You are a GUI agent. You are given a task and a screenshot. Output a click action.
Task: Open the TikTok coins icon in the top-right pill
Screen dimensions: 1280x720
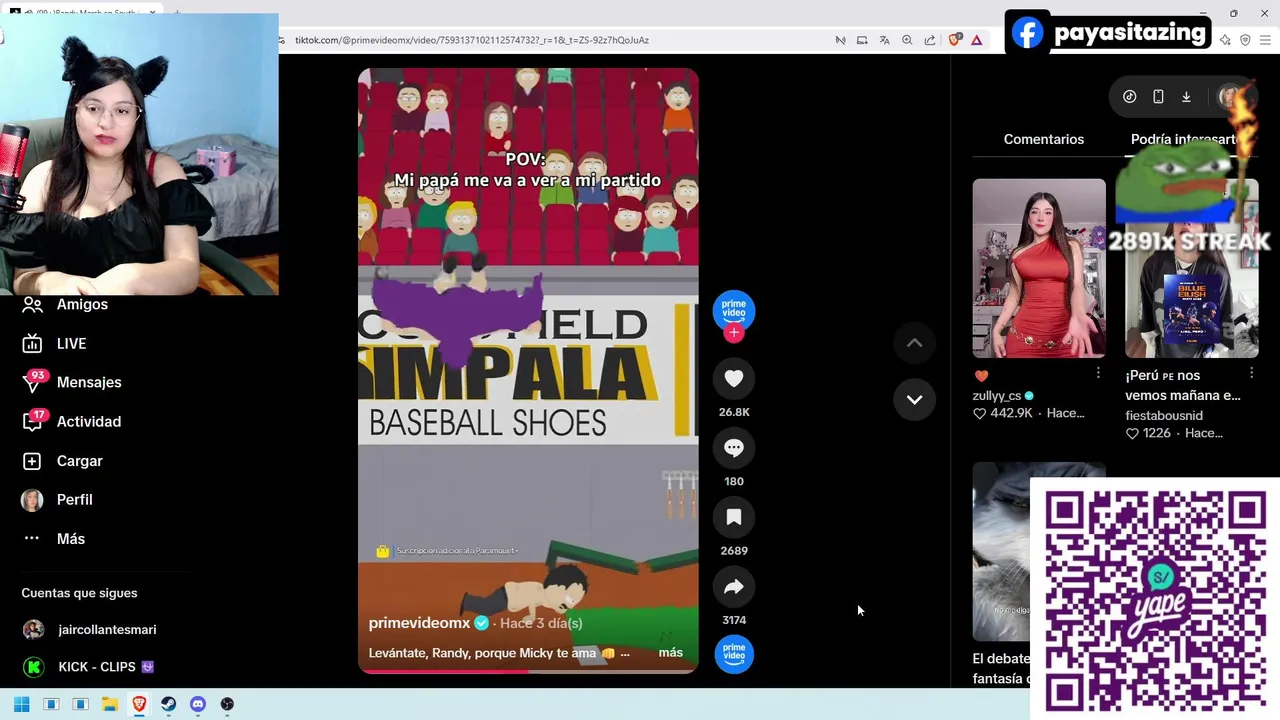click(1130, 97)
